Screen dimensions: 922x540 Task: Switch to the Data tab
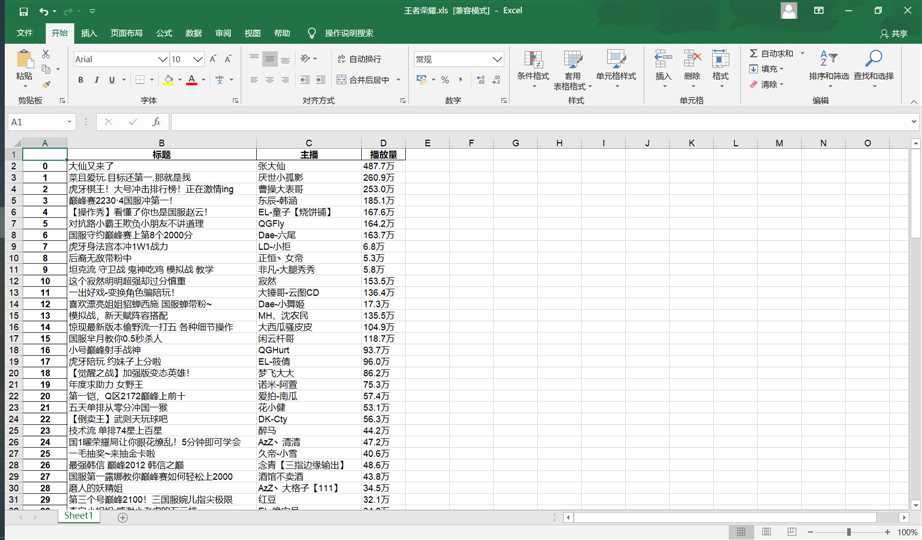[x=193, y=33]
